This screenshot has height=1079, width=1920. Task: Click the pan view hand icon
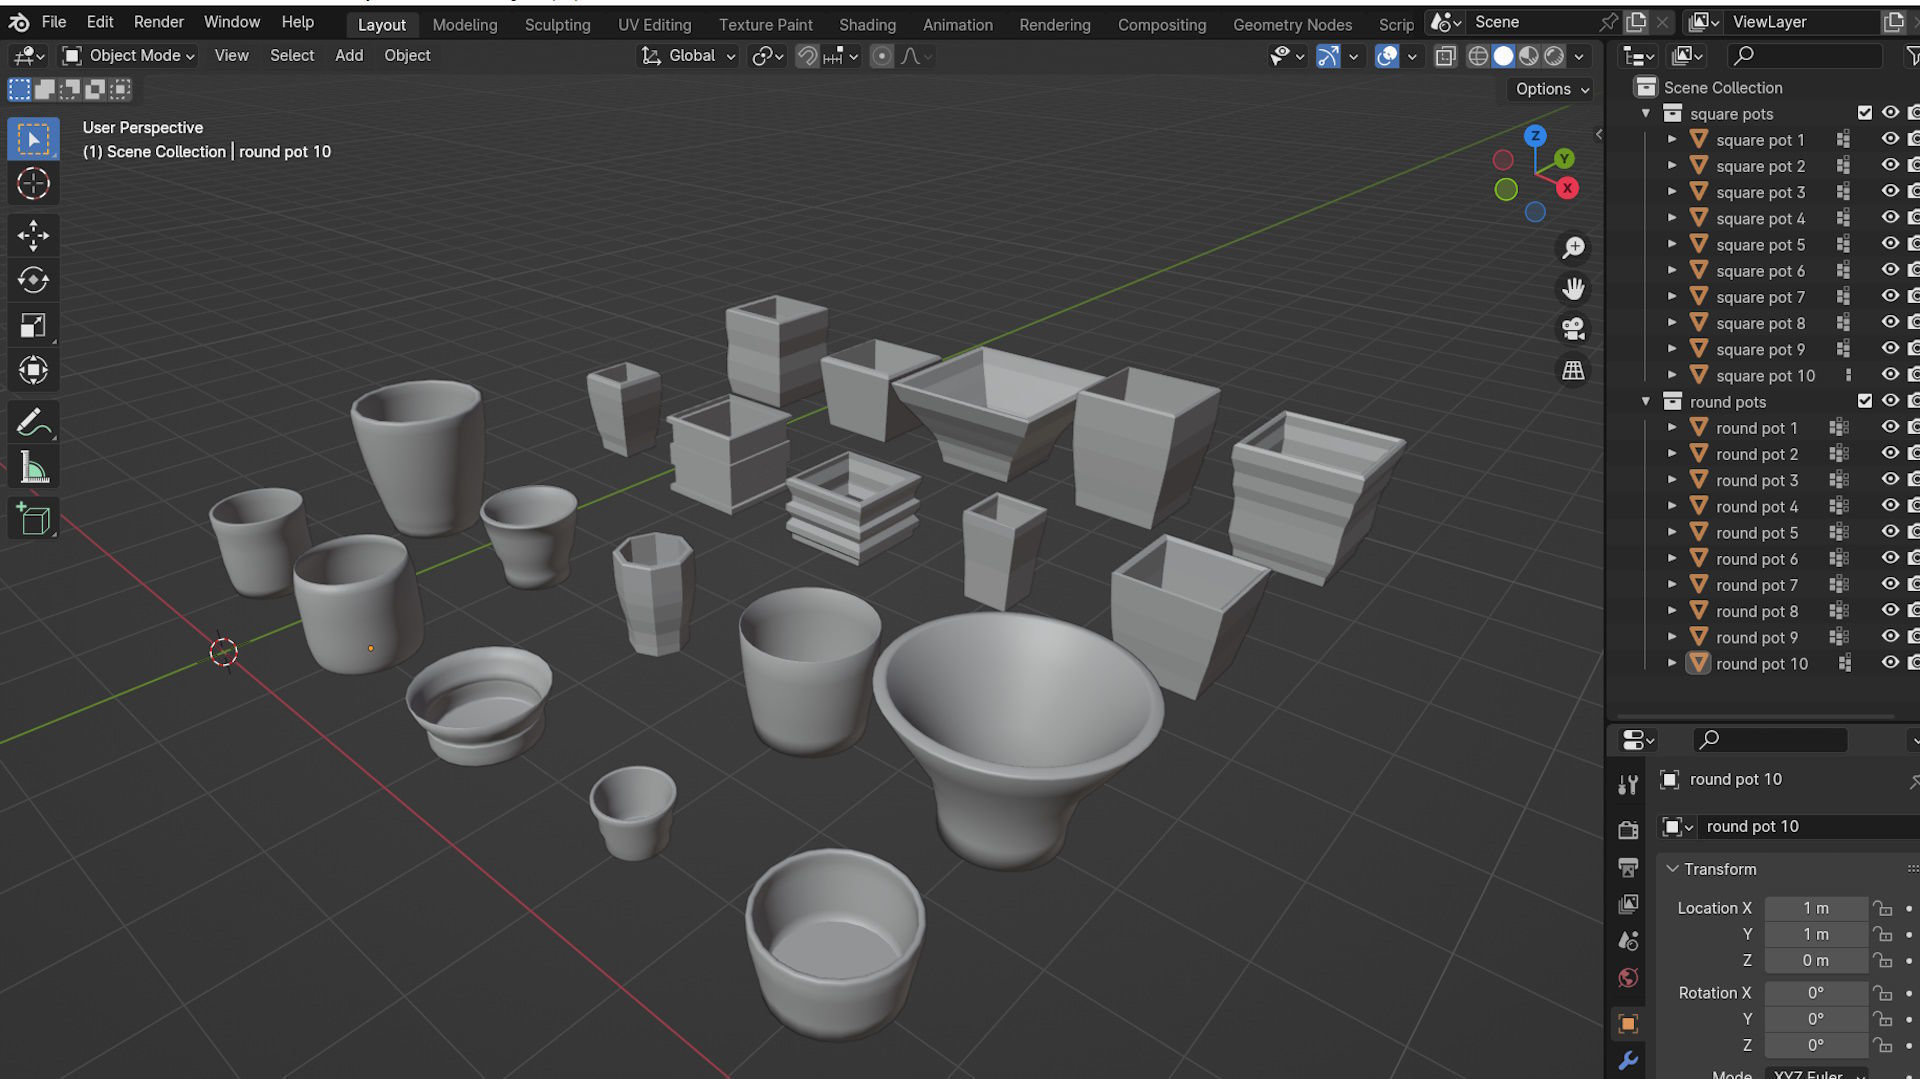pos(1573,289)
